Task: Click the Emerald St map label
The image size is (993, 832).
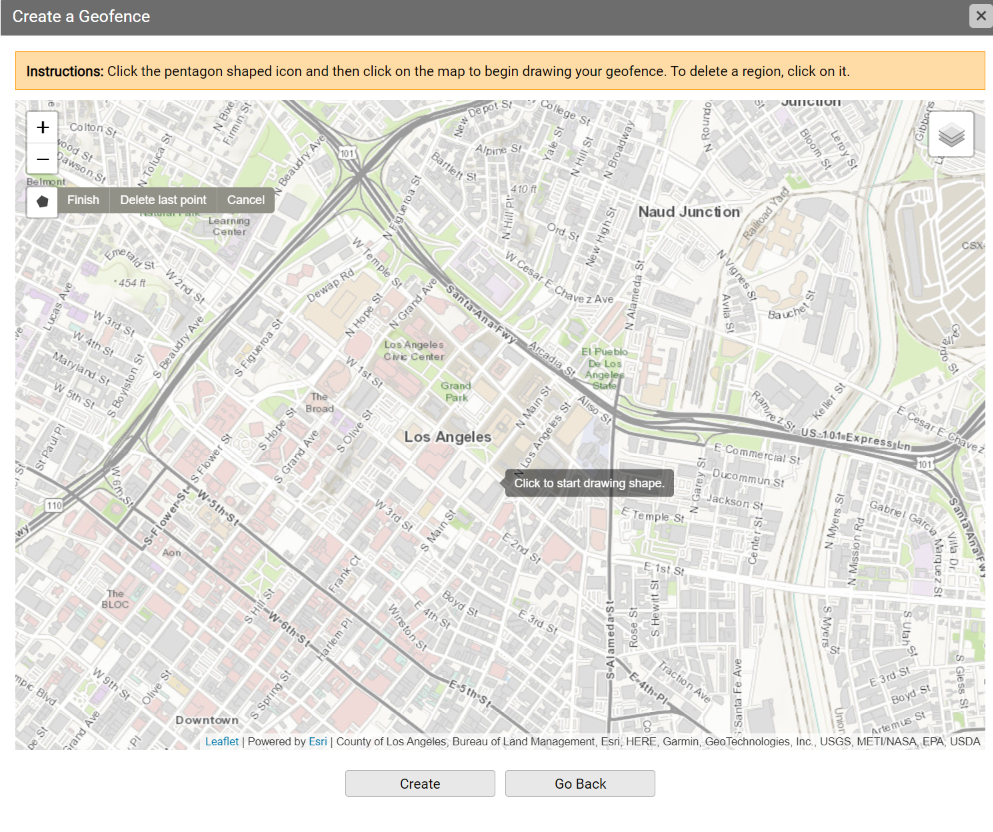Action: [x=130, y=258]
